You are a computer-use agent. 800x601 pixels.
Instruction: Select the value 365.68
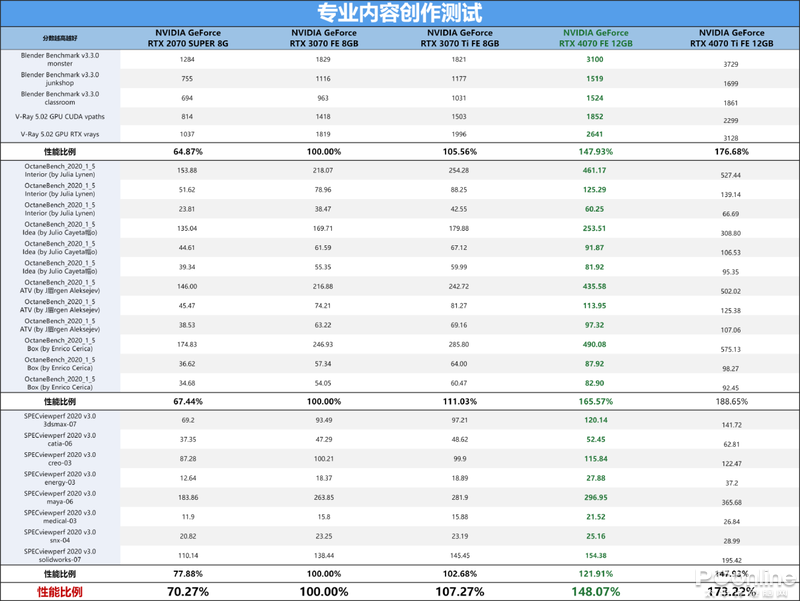[732, 503]
